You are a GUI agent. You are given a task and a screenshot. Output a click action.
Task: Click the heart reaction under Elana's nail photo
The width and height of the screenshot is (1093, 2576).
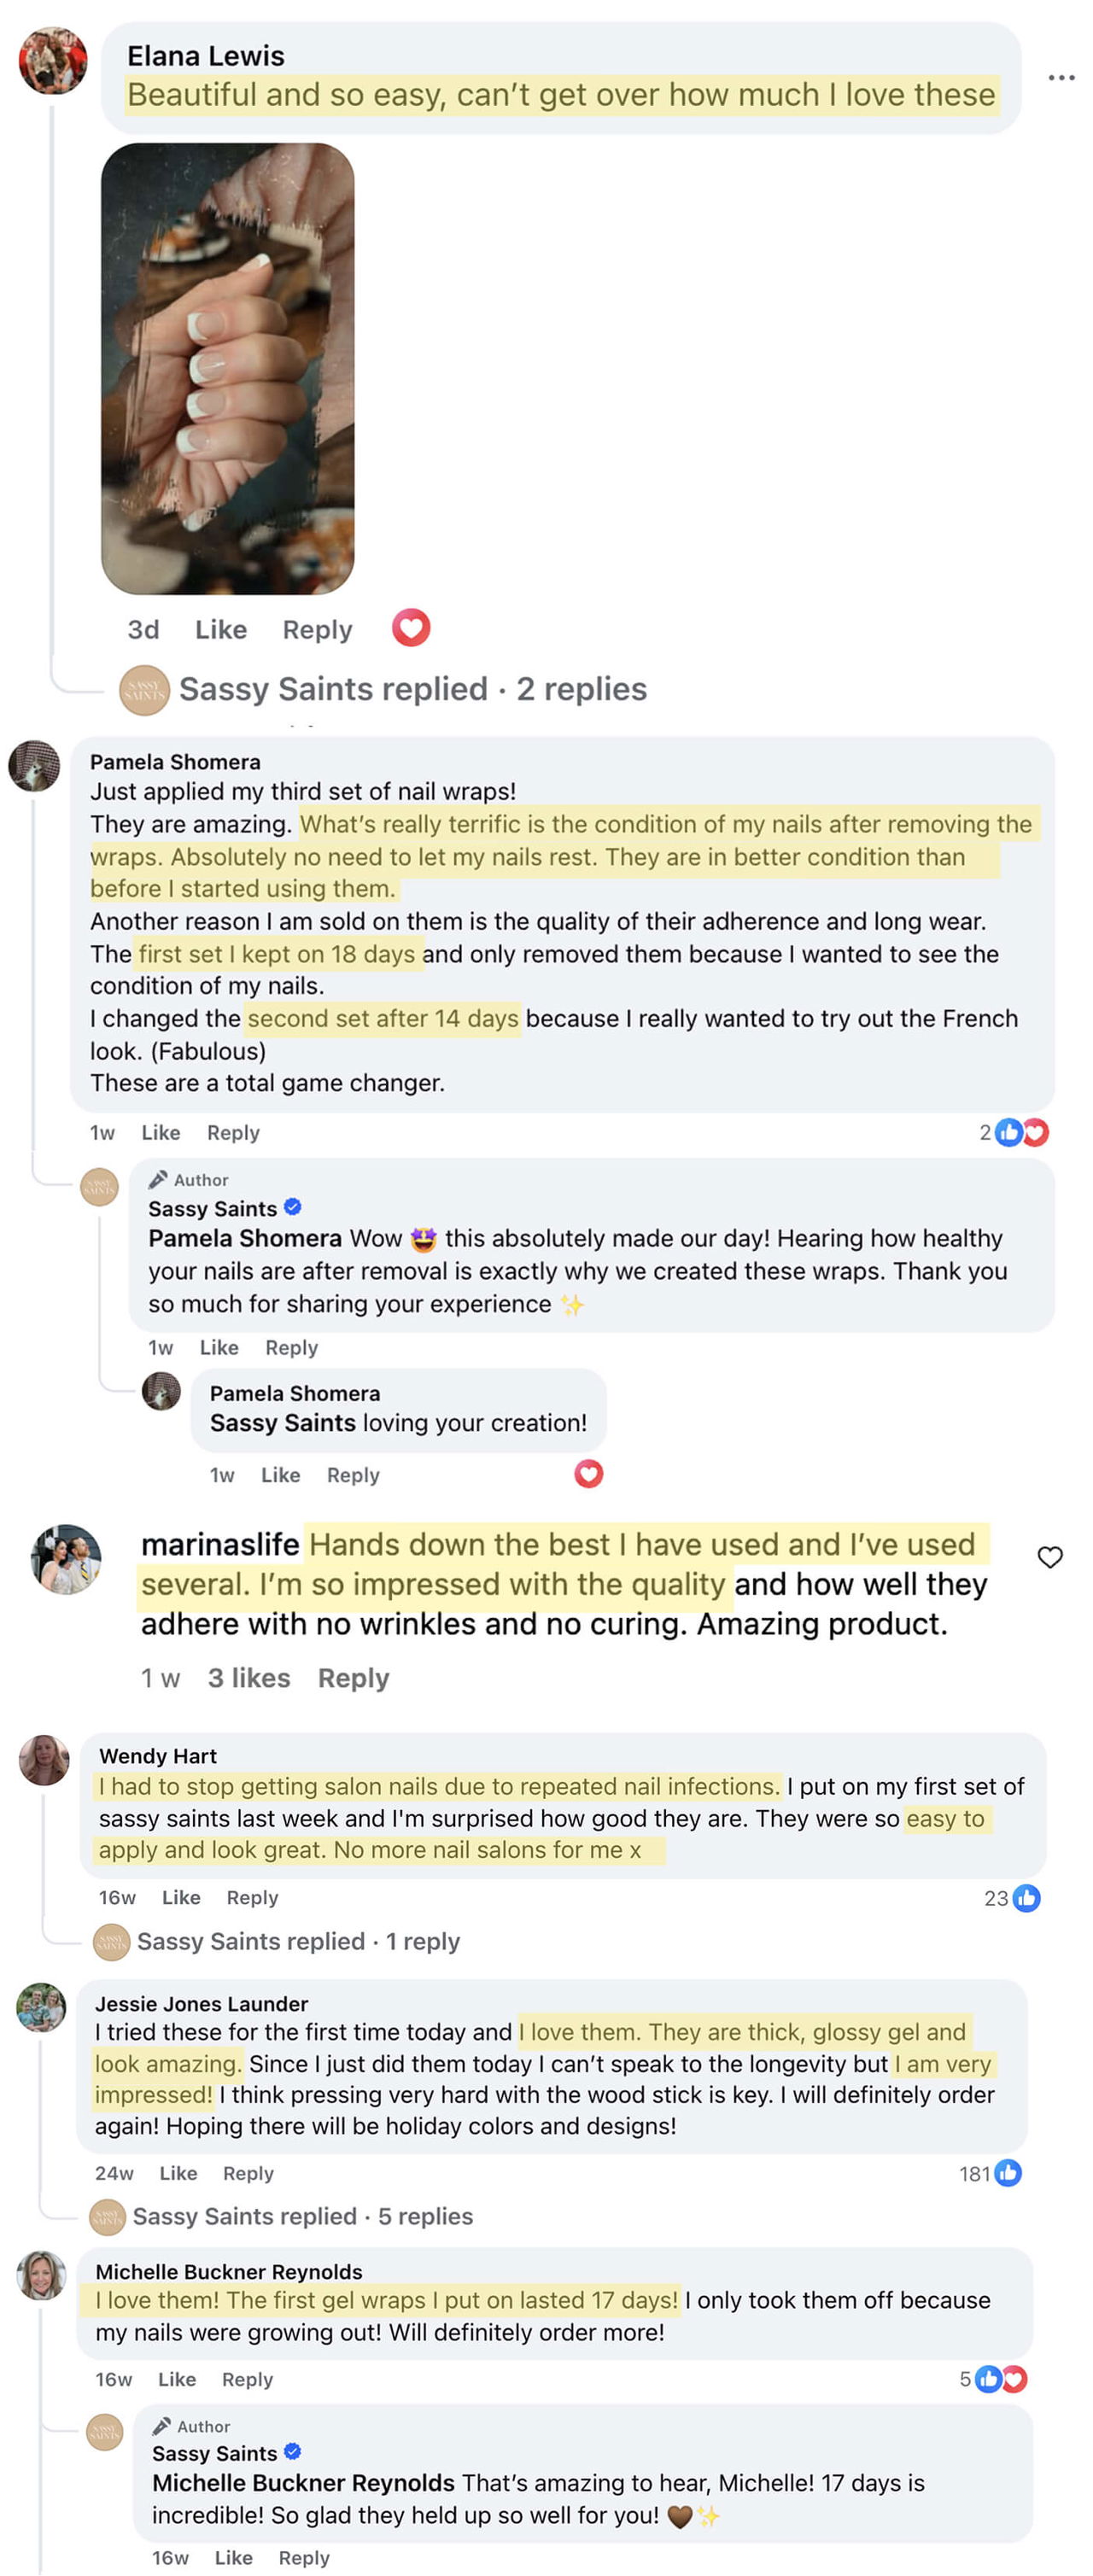pos(410,628)
